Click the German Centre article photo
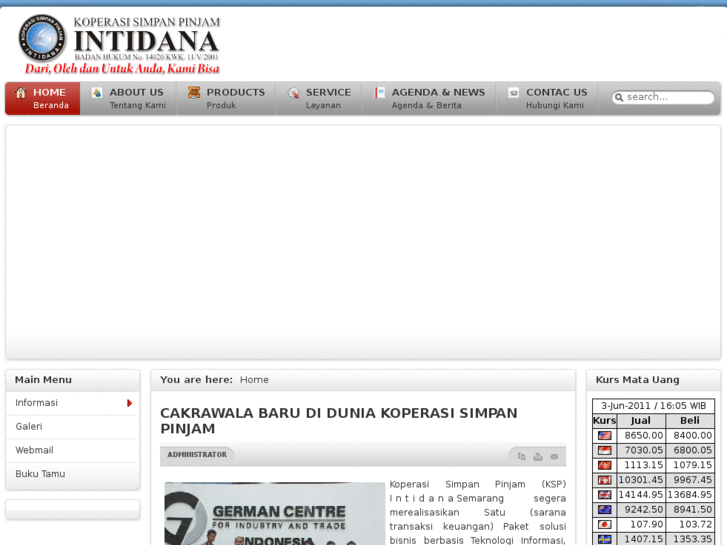 pos(275,513)
